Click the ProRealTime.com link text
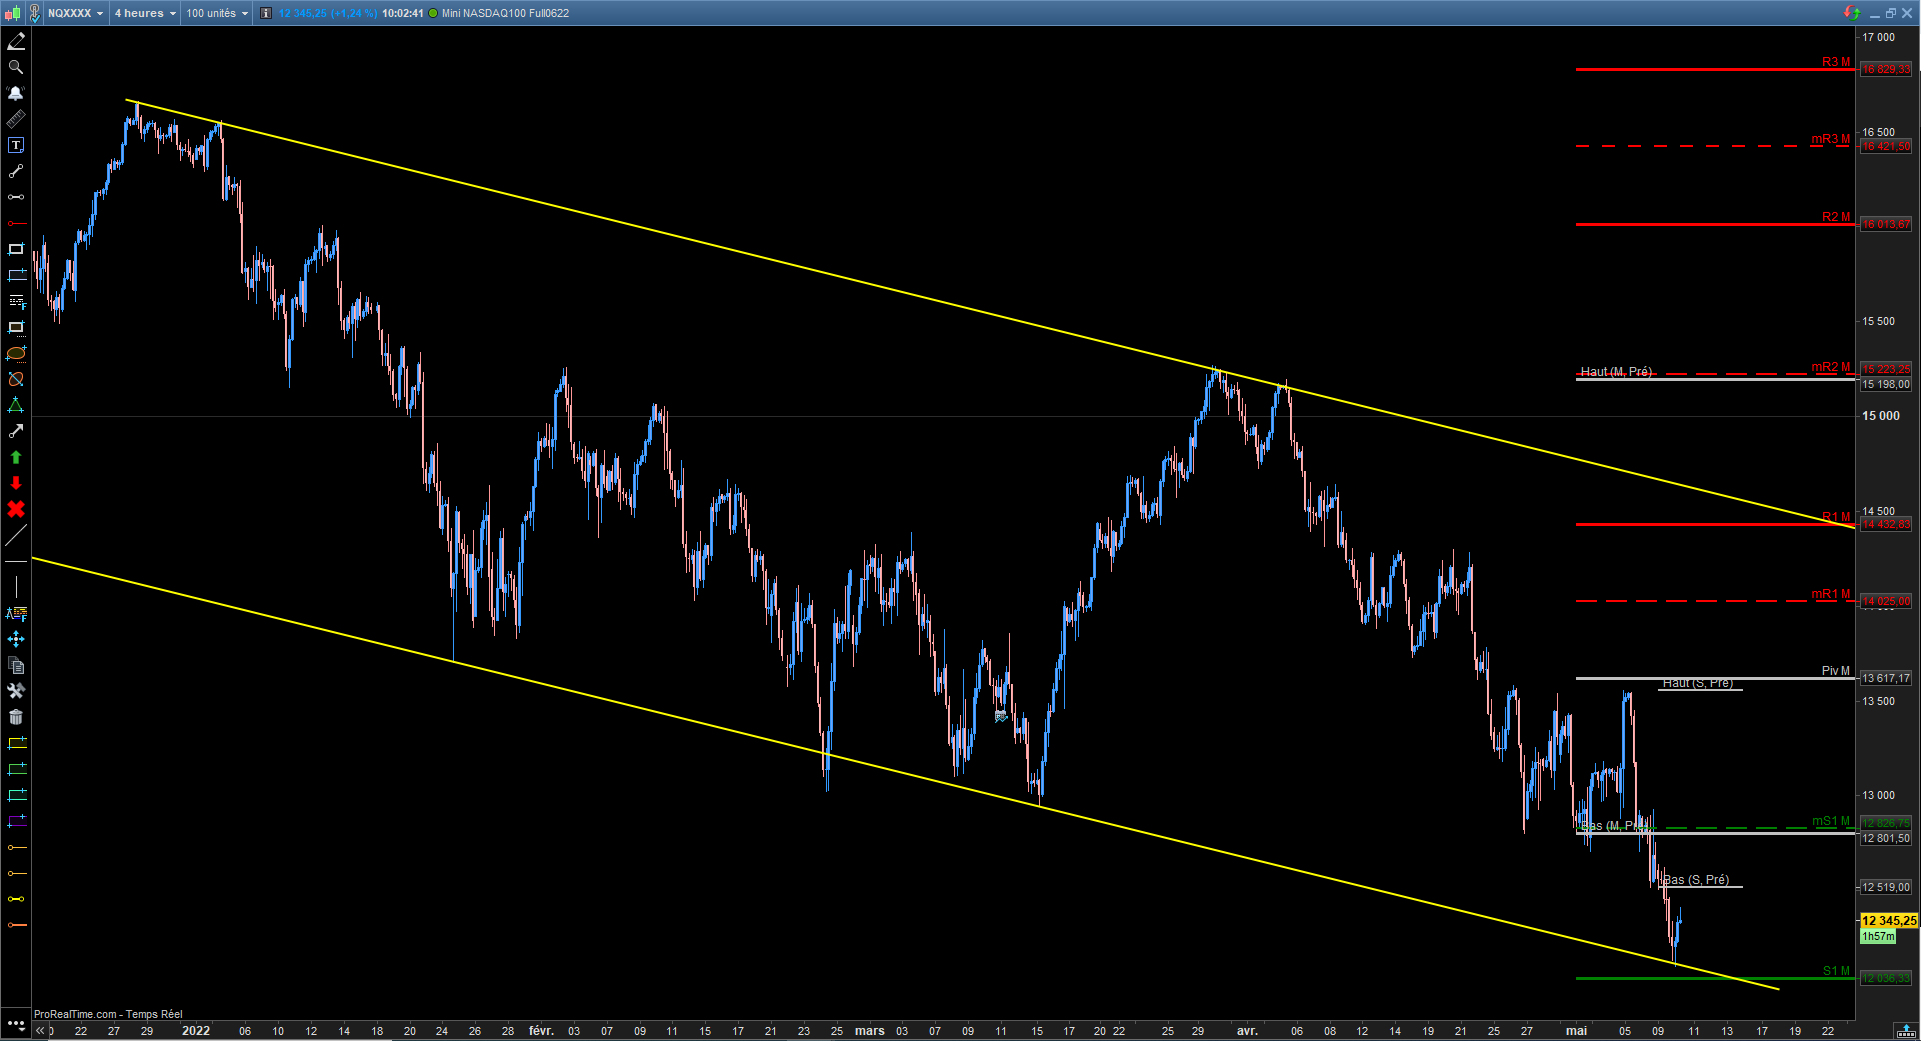Image resolution: width=1921 pixels, height=1041 pixels. click(x=76, y=1014)
